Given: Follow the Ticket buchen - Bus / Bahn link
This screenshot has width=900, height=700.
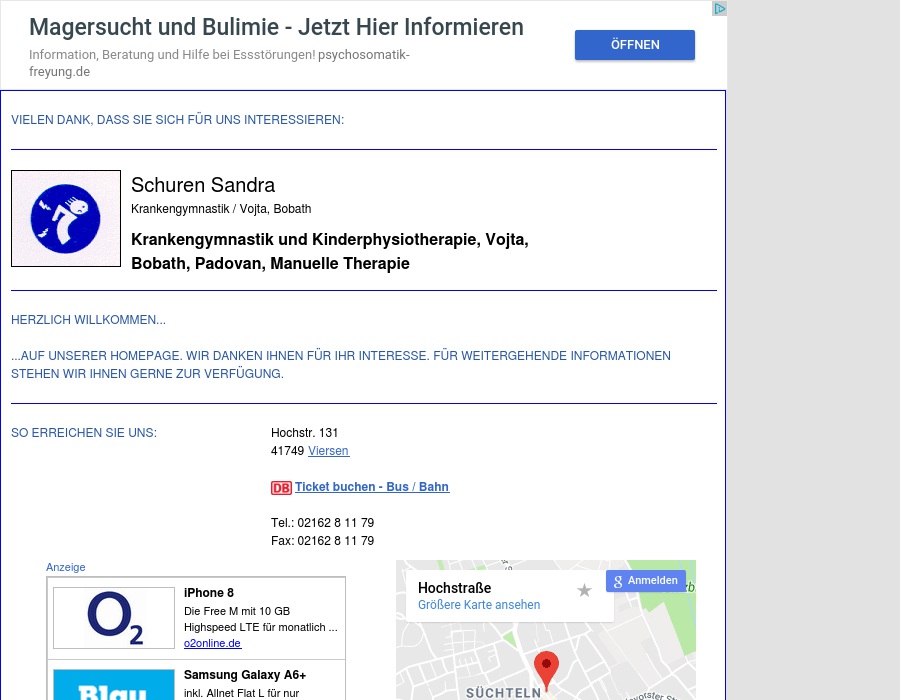Looking at the screenshot, I should 371,487.
